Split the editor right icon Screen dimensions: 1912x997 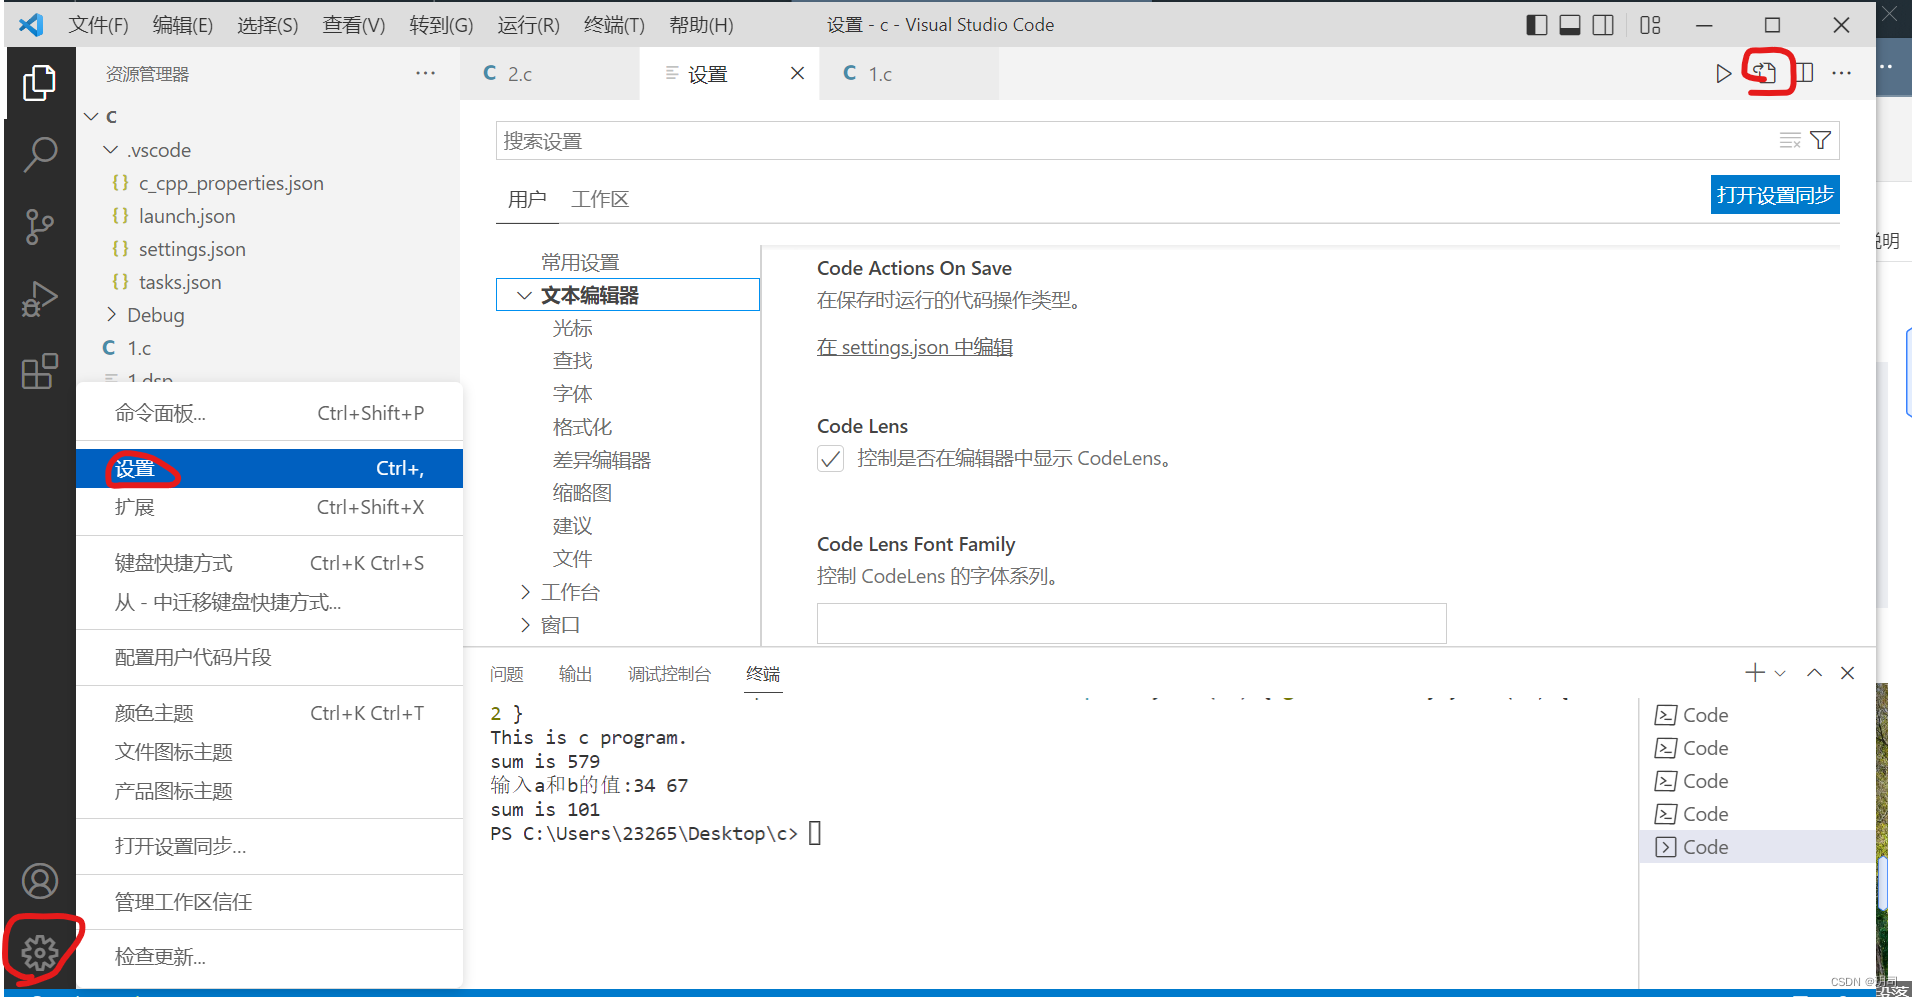point(1805,73)
